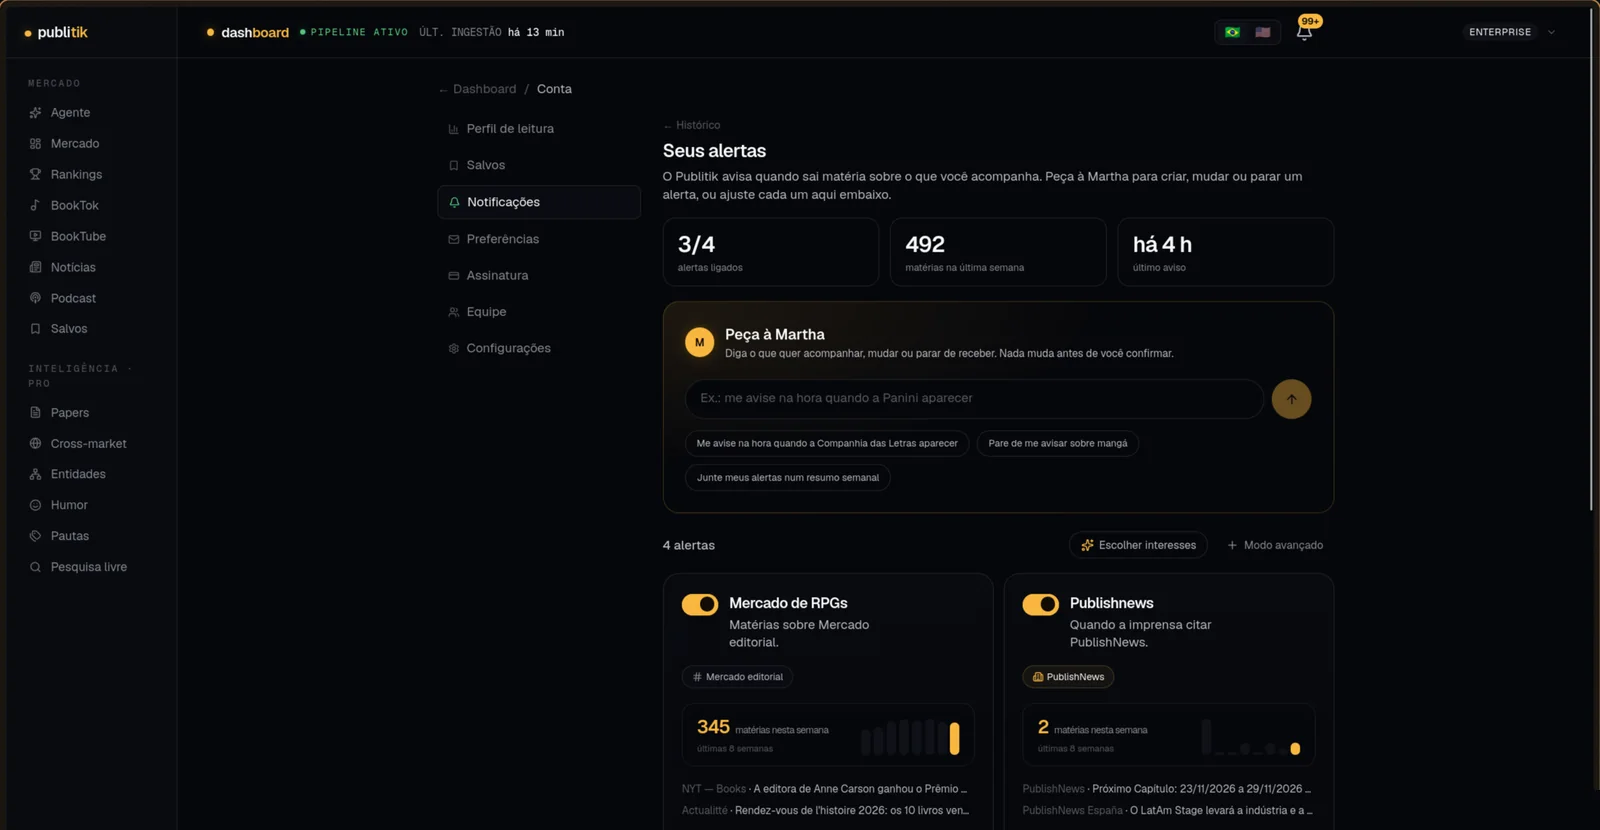Open Salvos in the account menu

pos(539,165)
